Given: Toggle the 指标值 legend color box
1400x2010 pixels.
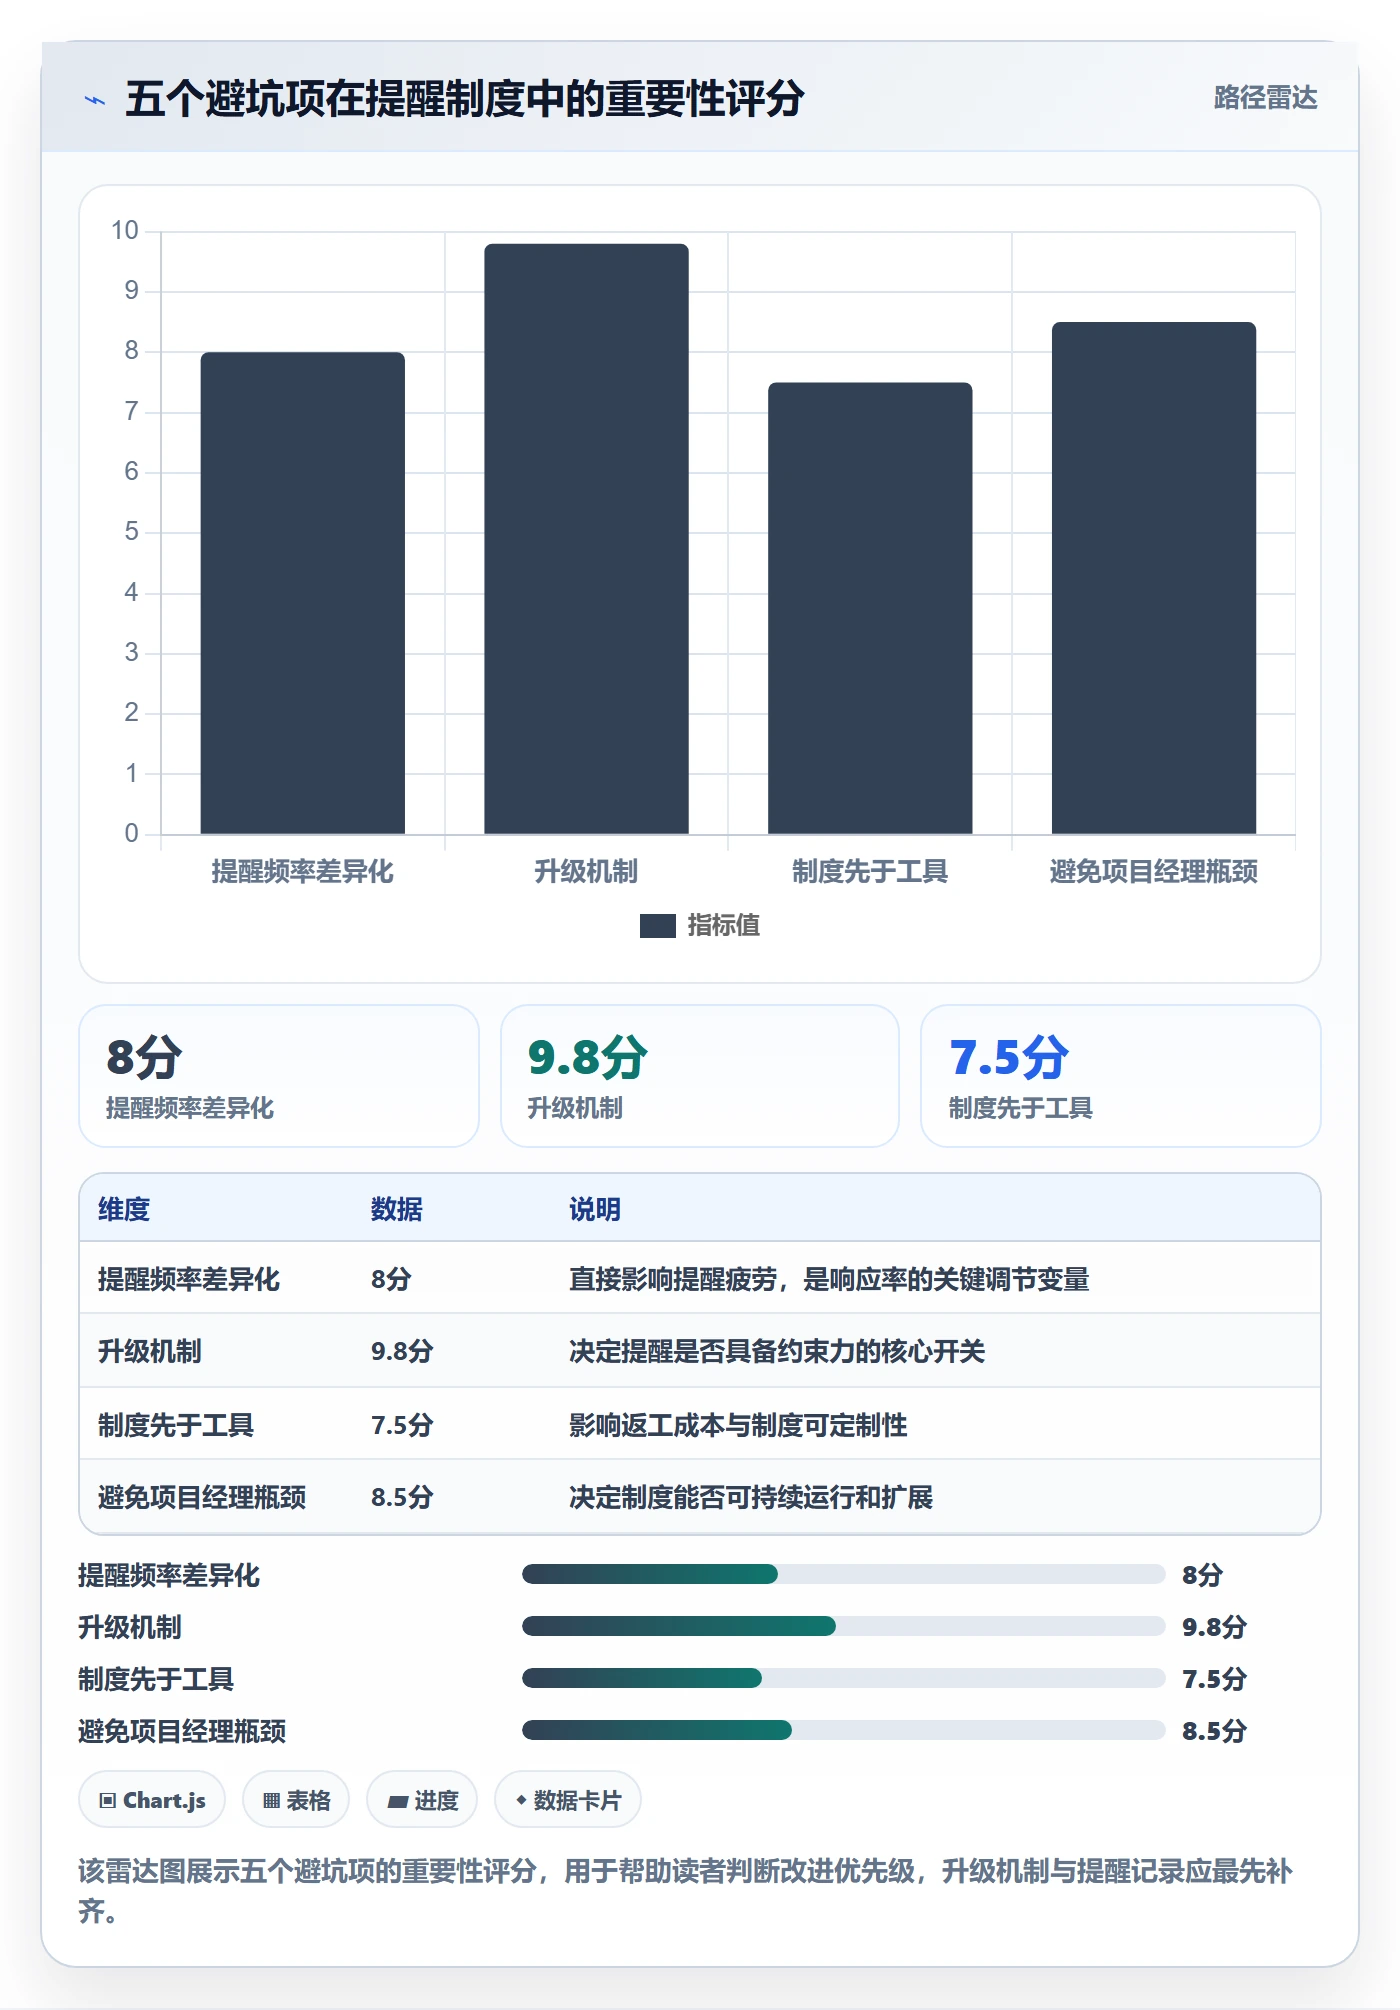Looking at the screenshot, I should point(657,926).
